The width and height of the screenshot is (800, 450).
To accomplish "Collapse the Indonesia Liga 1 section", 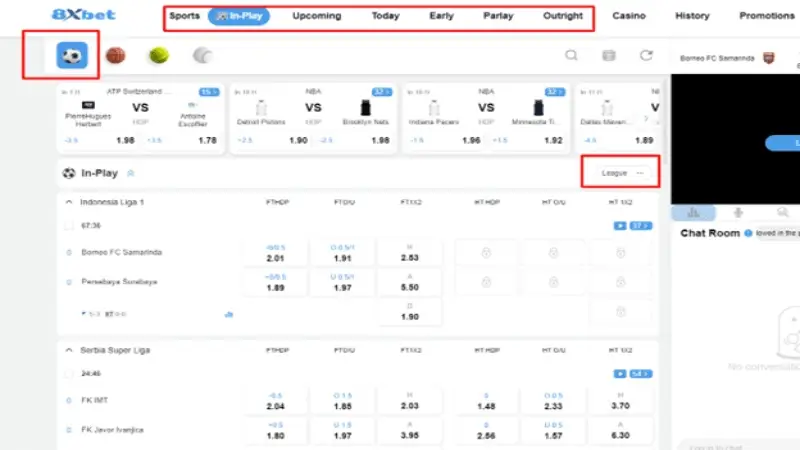I will point(69,202).
